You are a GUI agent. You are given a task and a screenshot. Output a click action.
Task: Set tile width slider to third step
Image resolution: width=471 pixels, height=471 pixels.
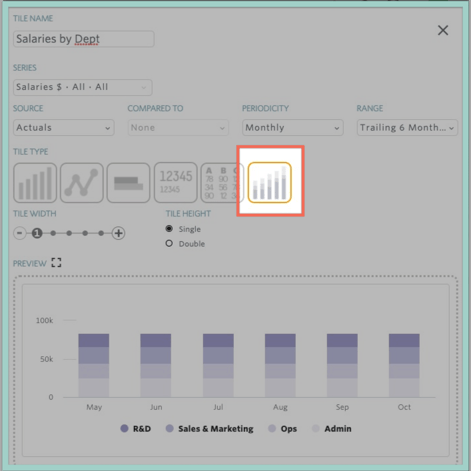pyautogui.click(x=69, y=233)
